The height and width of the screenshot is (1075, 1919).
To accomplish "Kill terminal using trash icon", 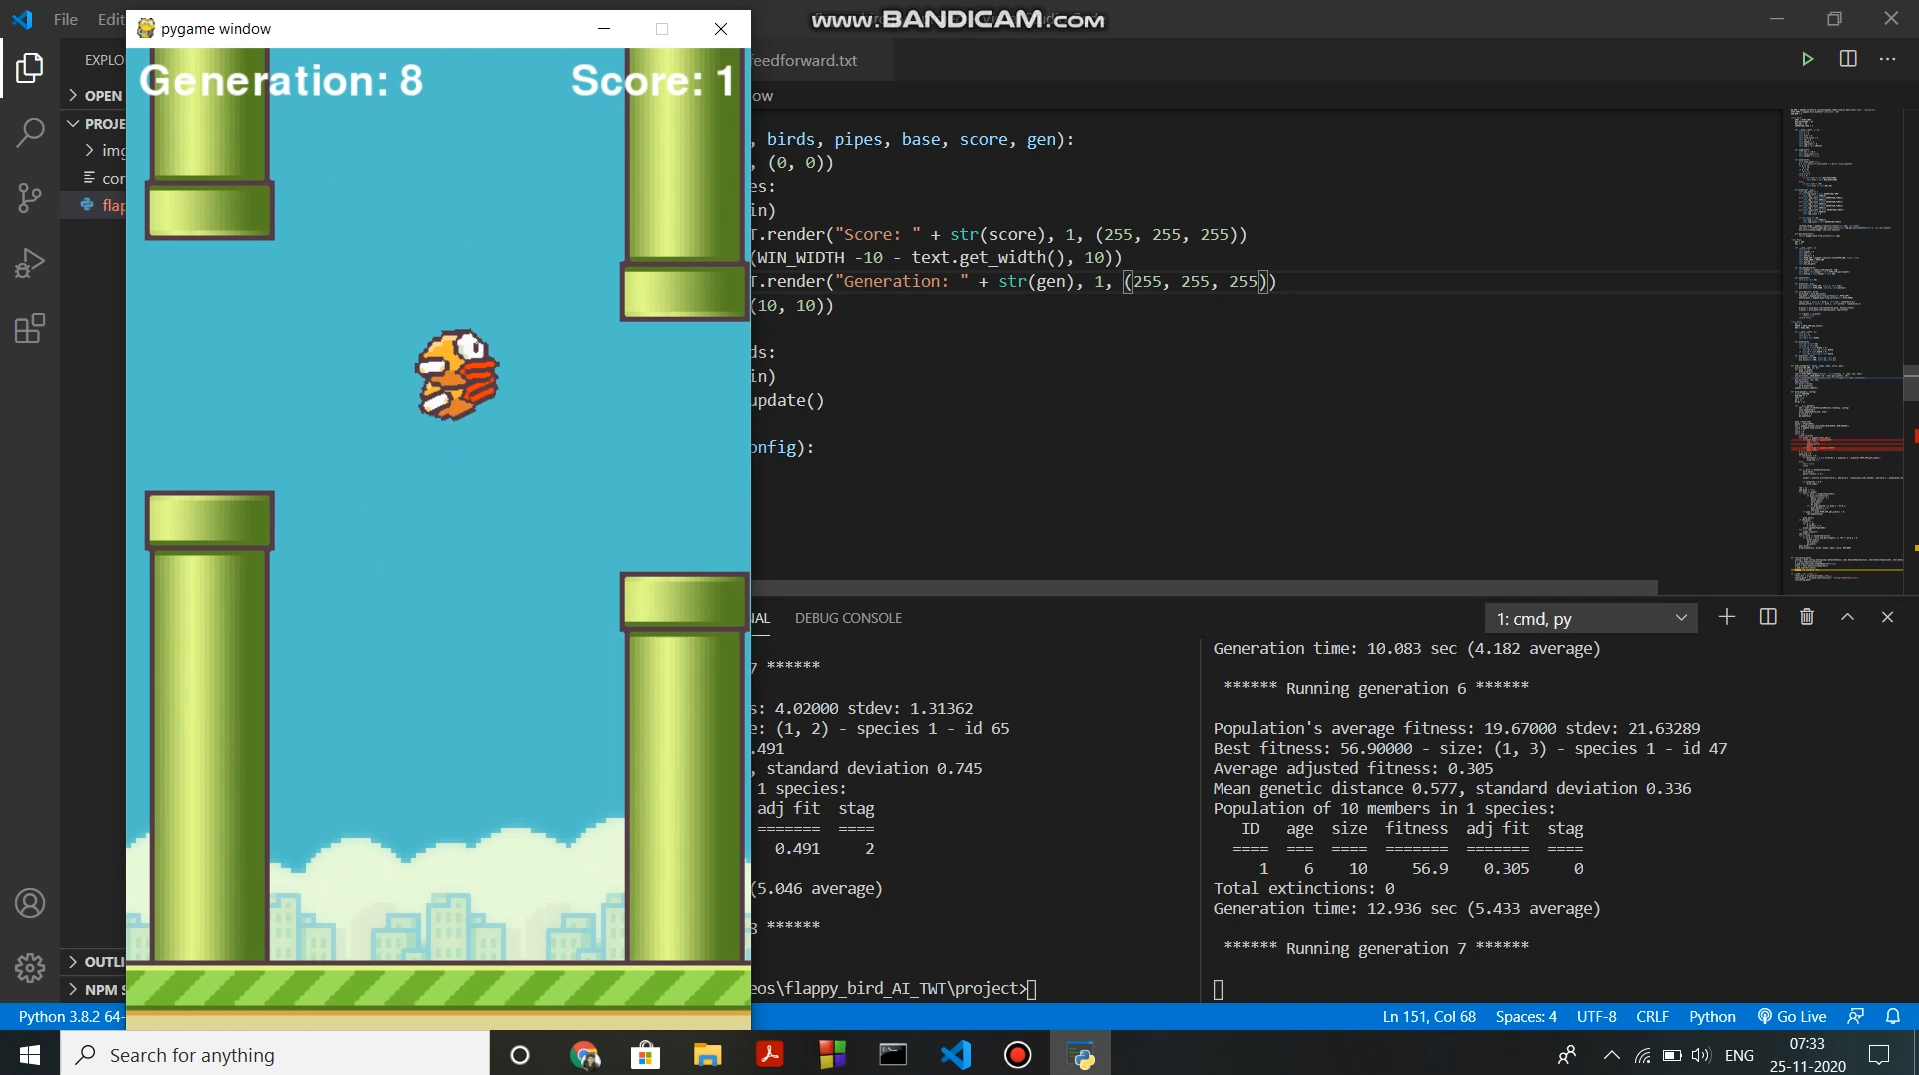I will point(1807,617).
